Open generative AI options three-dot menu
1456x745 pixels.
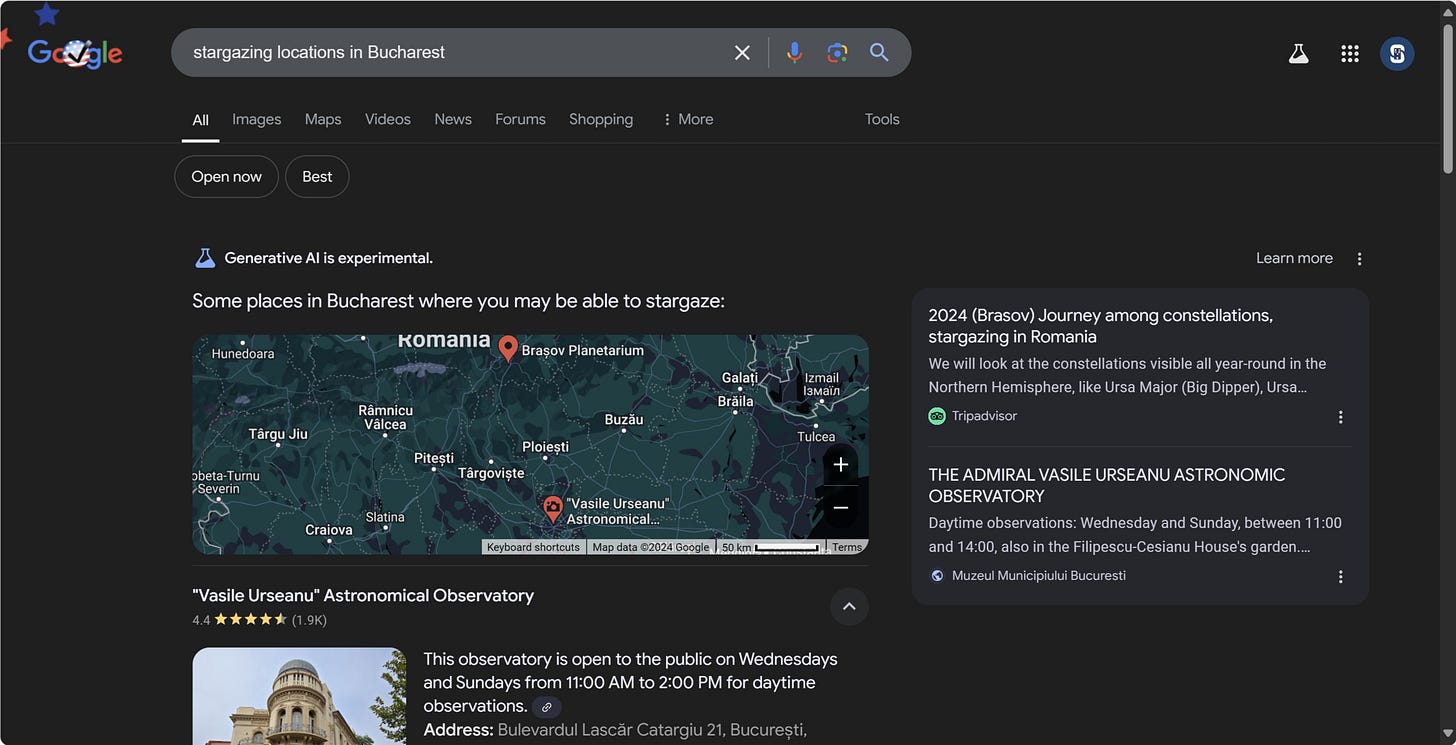tap(1359, 259)
